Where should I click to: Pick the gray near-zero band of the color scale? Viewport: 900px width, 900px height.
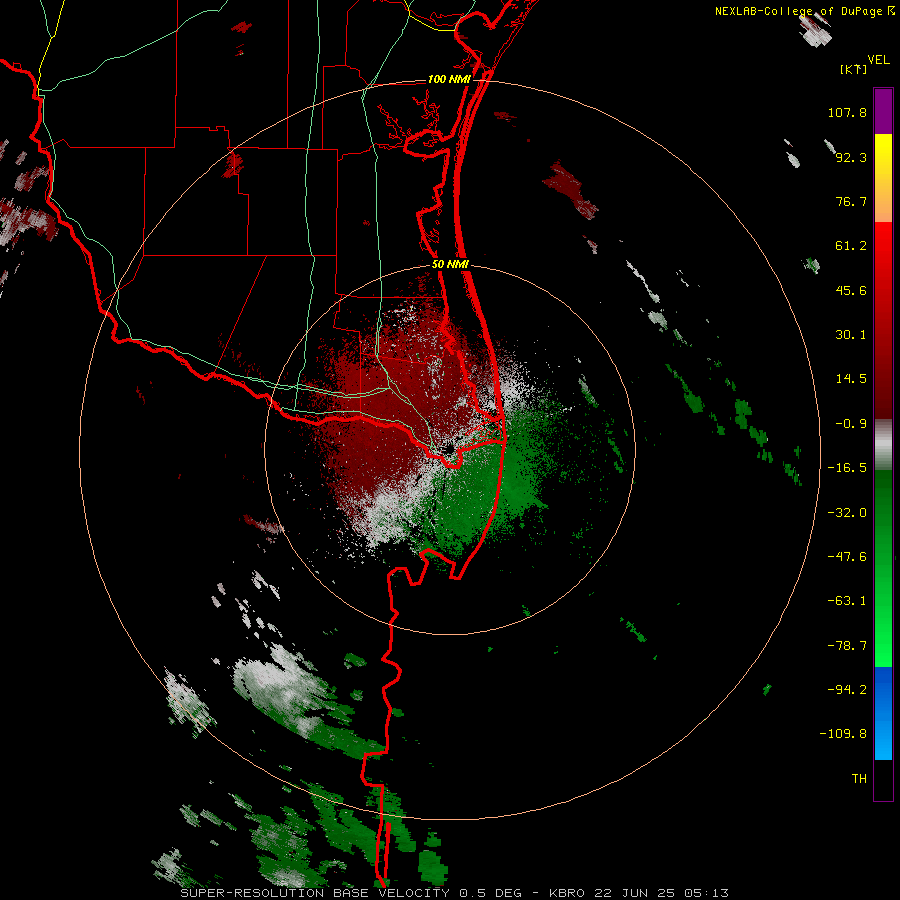coord(883,445)
